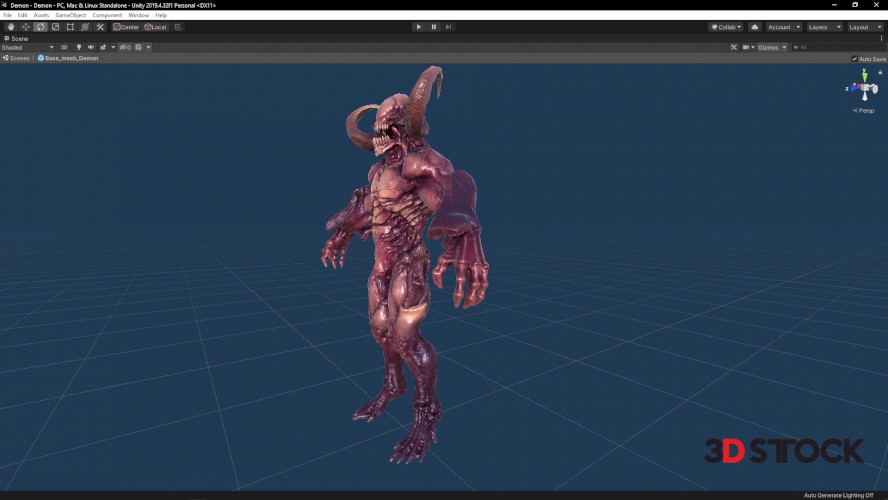This screenshot has width=888, height=500.
Task: Start Play mode
Action: (x=419, y=27)
